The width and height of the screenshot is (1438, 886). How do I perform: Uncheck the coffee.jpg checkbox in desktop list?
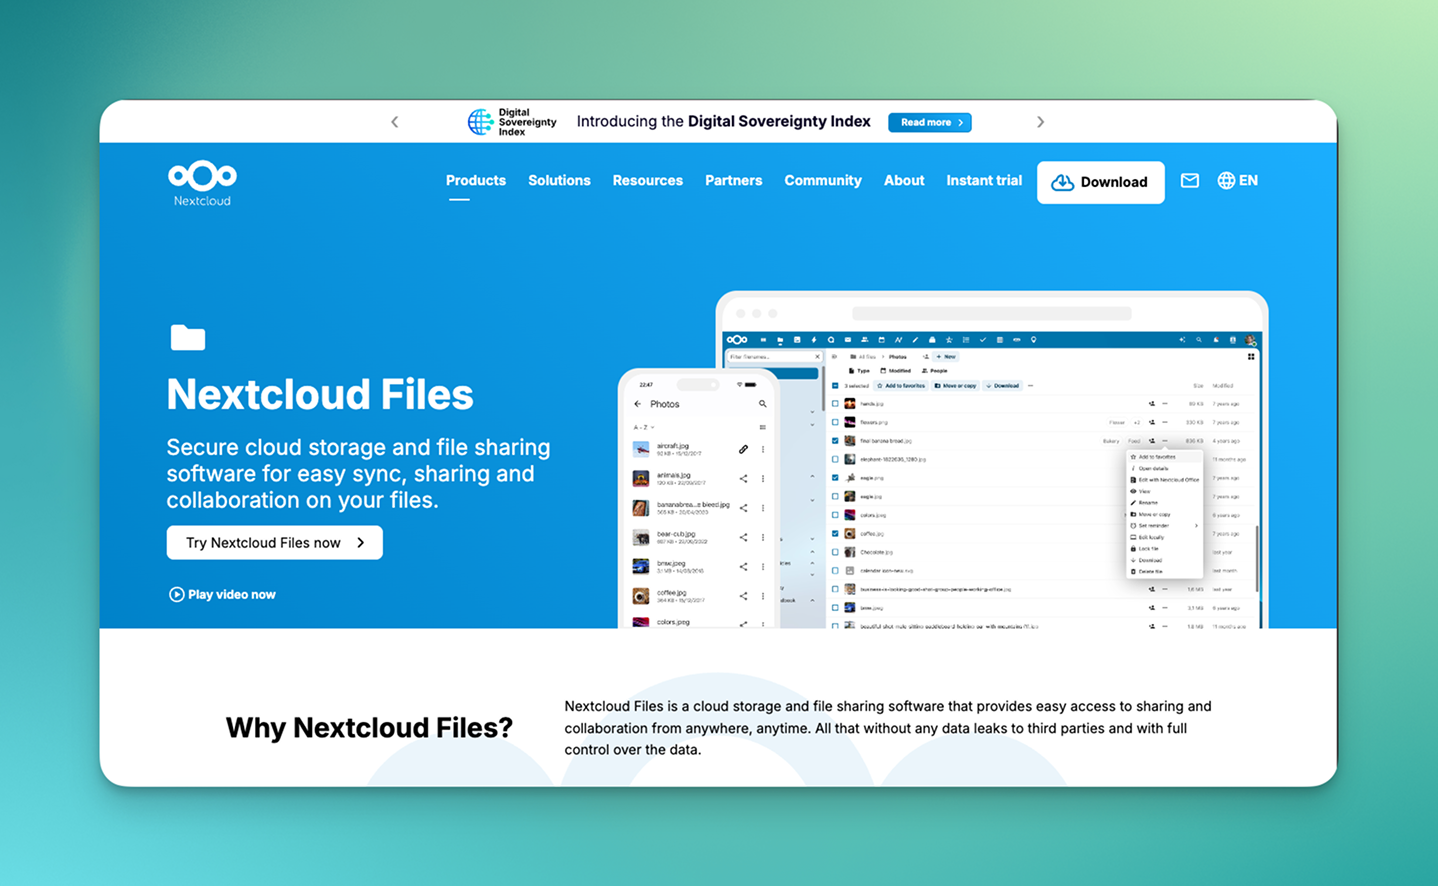[835, 533]
